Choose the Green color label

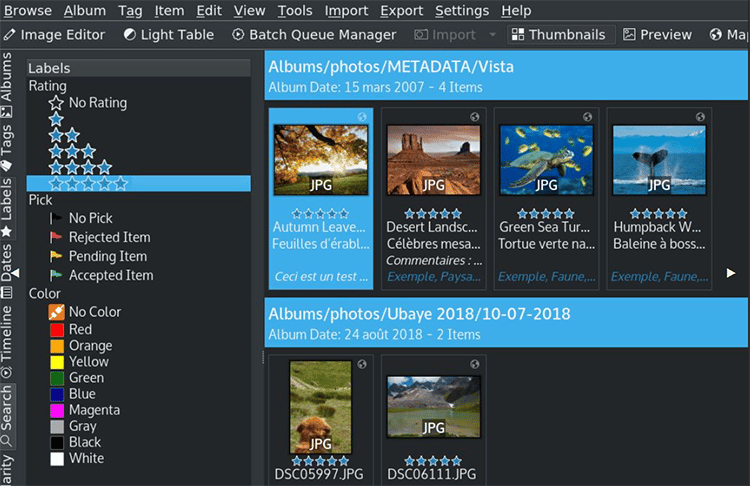(x=77, y=378)
